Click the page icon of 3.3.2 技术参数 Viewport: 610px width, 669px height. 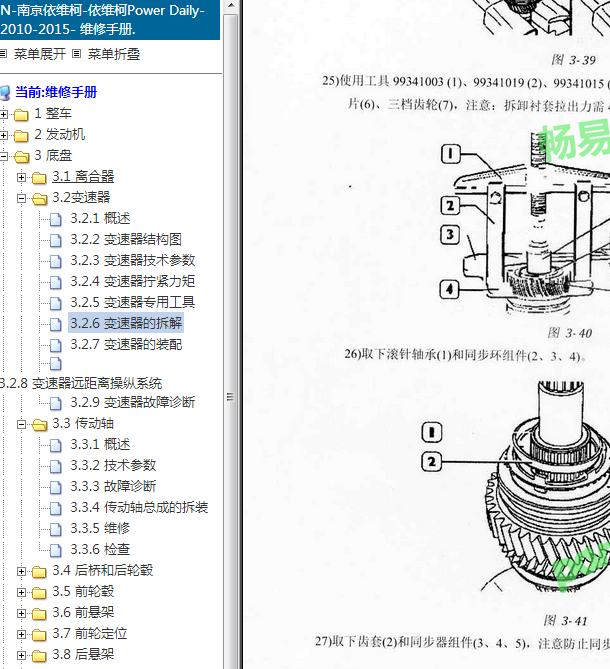(x=56, y=466)
